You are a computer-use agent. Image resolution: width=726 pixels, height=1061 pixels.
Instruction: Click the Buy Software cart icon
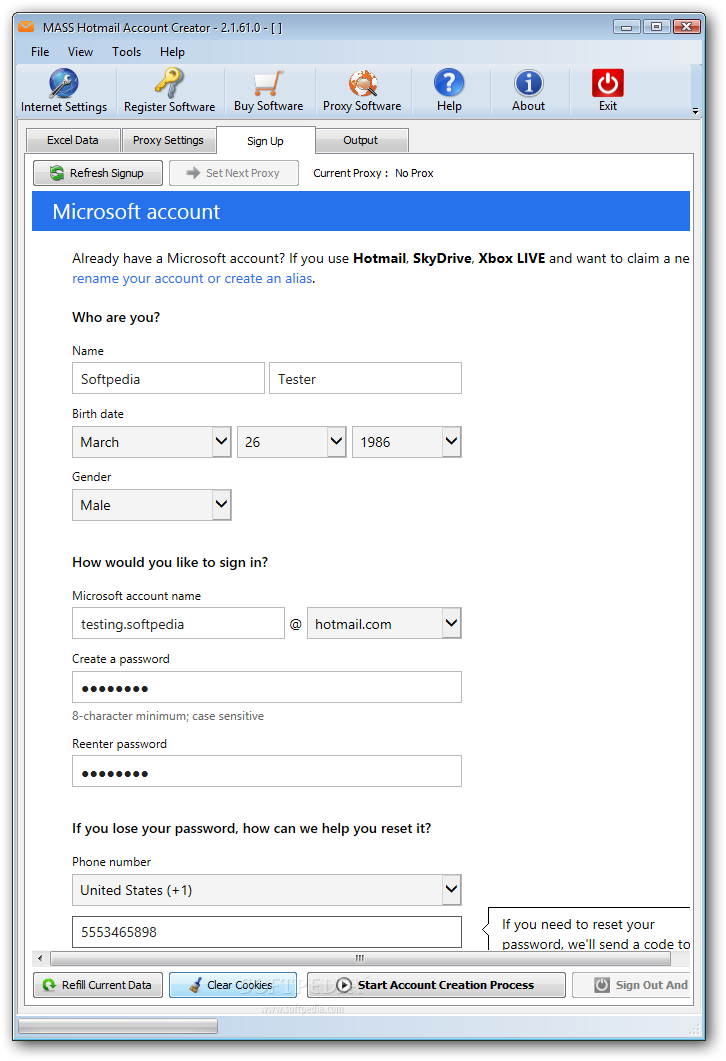[x=268, y=84]
